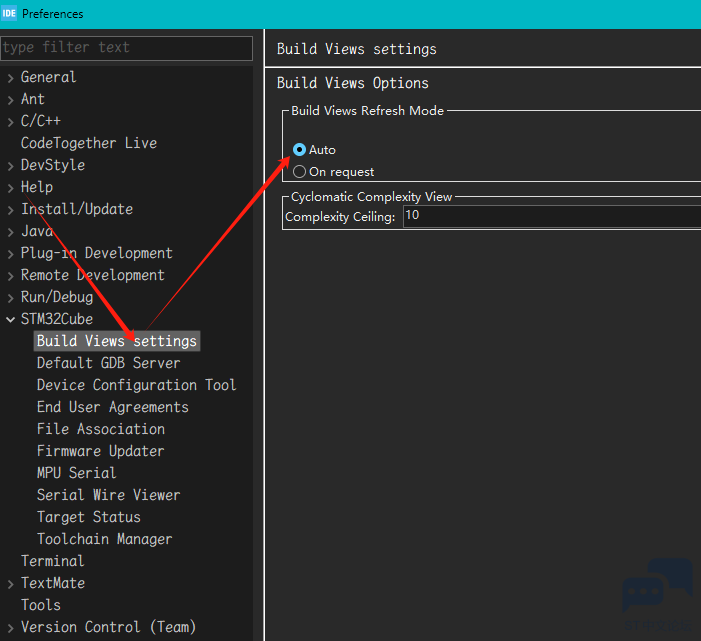Screen dimensions: 701x641
Task: Expand the Java node arrow
Action: point(11,232)
